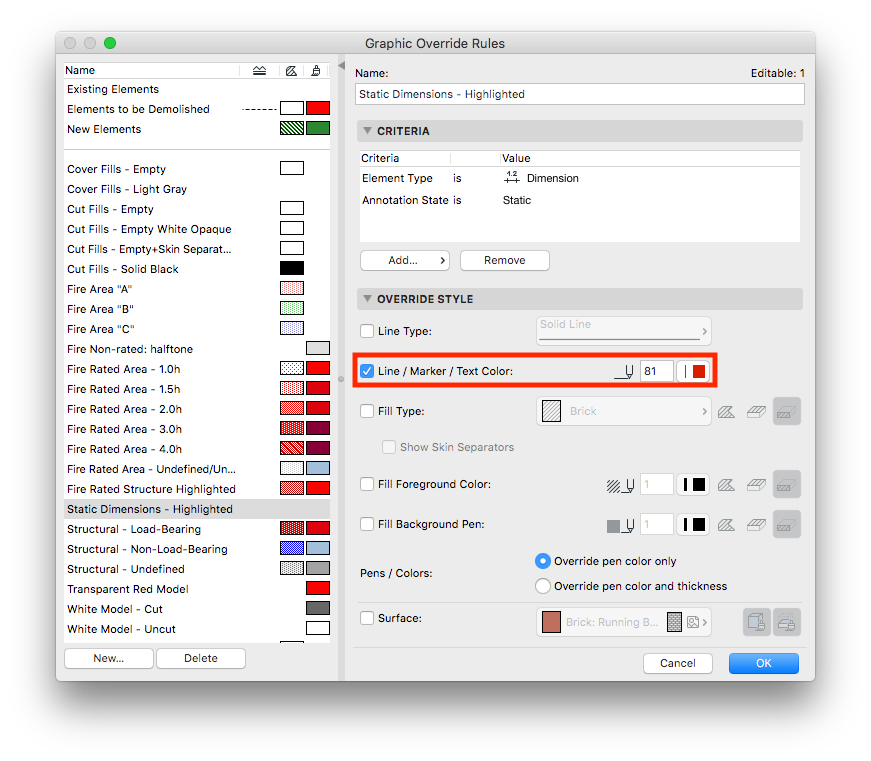Select Override pen color and thickness
Viewport: 871px width, 761px height.
click(543, 586)
